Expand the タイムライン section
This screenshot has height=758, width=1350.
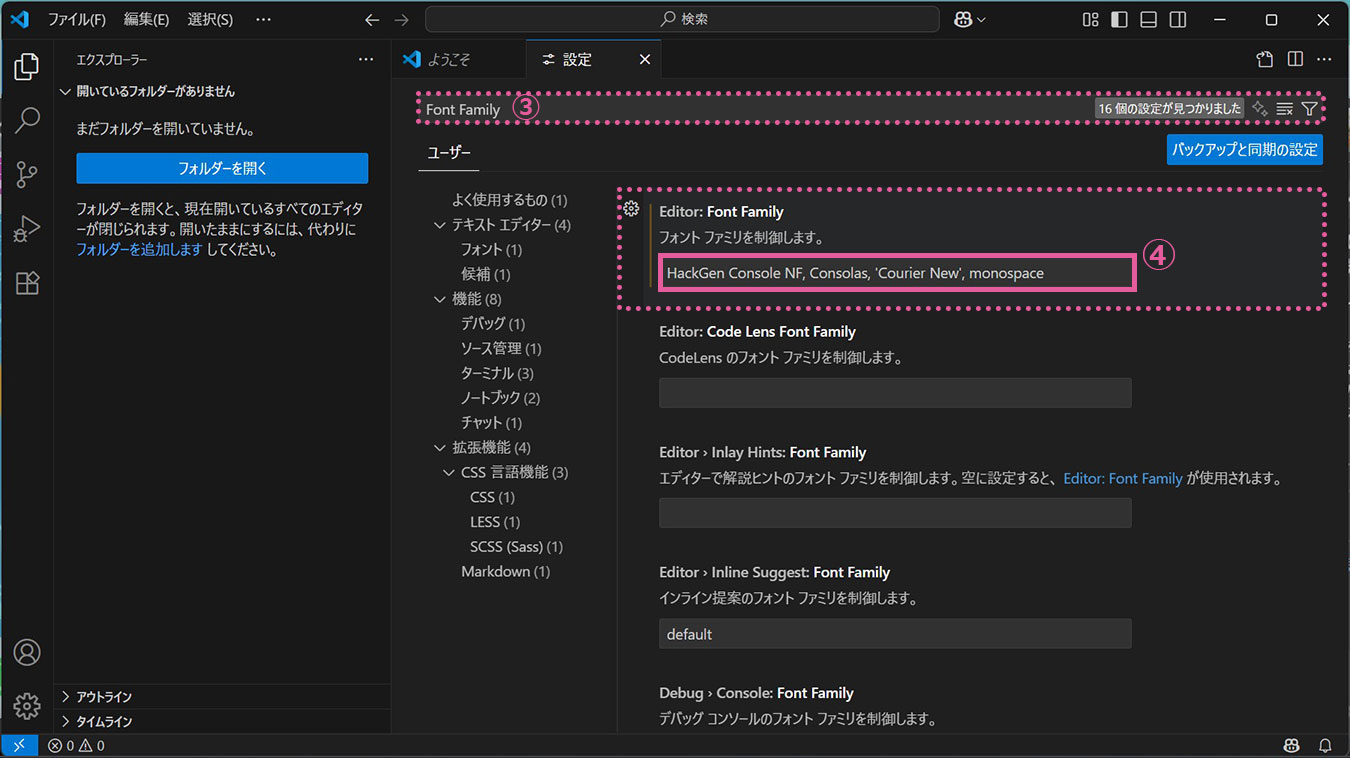[x=221, y=722]
